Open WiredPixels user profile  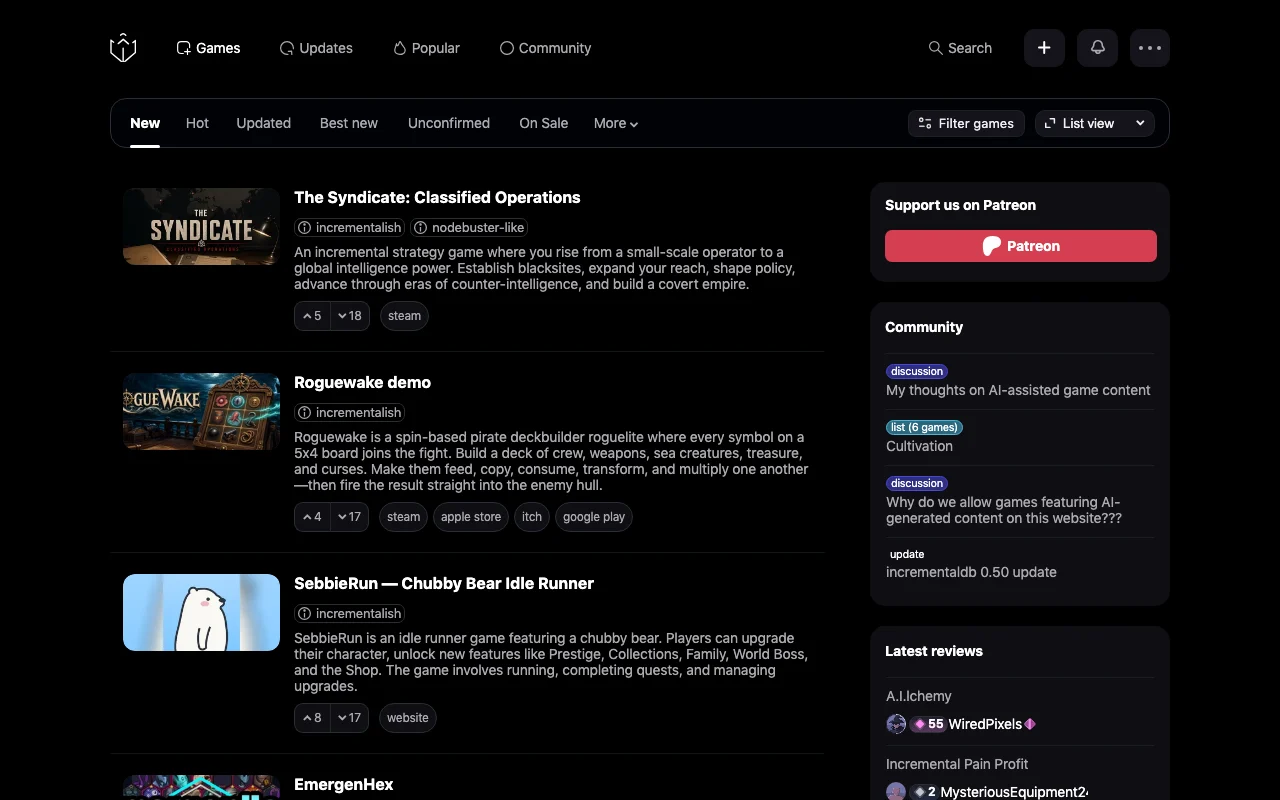985,724
